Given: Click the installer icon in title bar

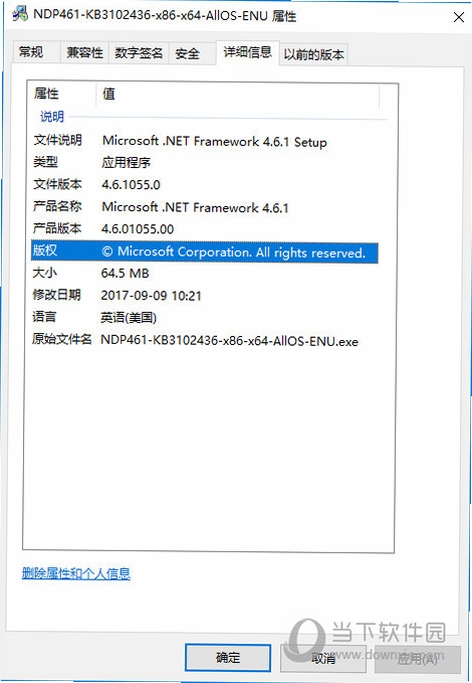Looking at the screenshot, I should click(x=20, y=15).
